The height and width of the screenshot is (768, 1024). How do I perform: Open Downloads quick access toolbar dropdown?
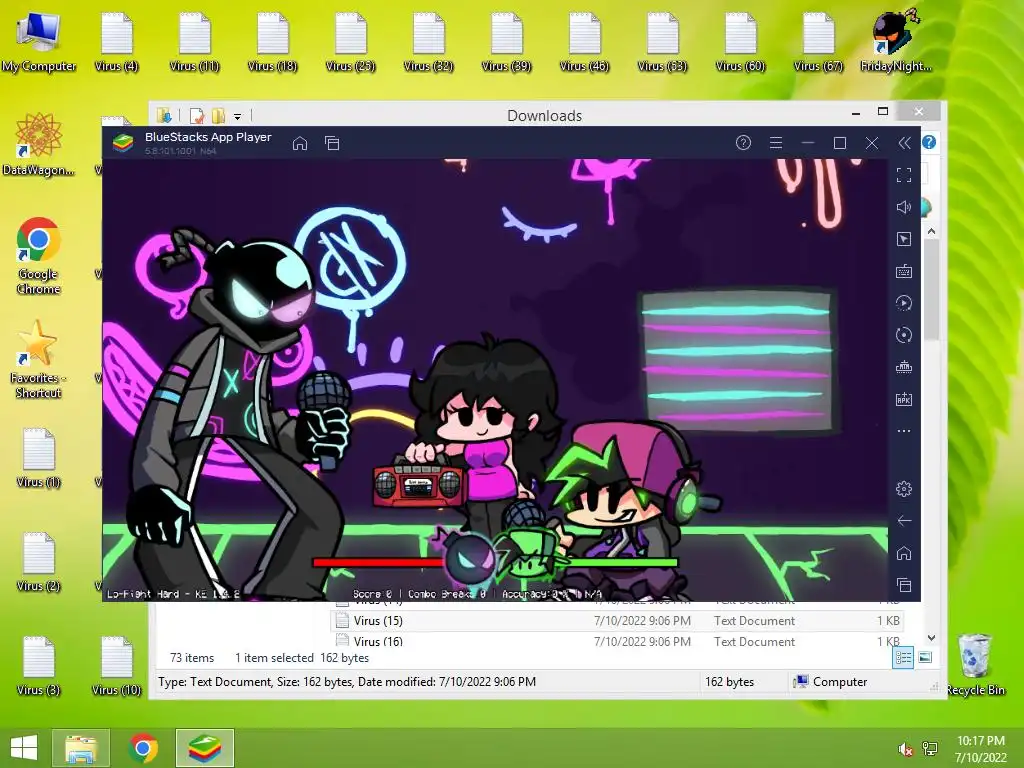[x=238, y=117]
